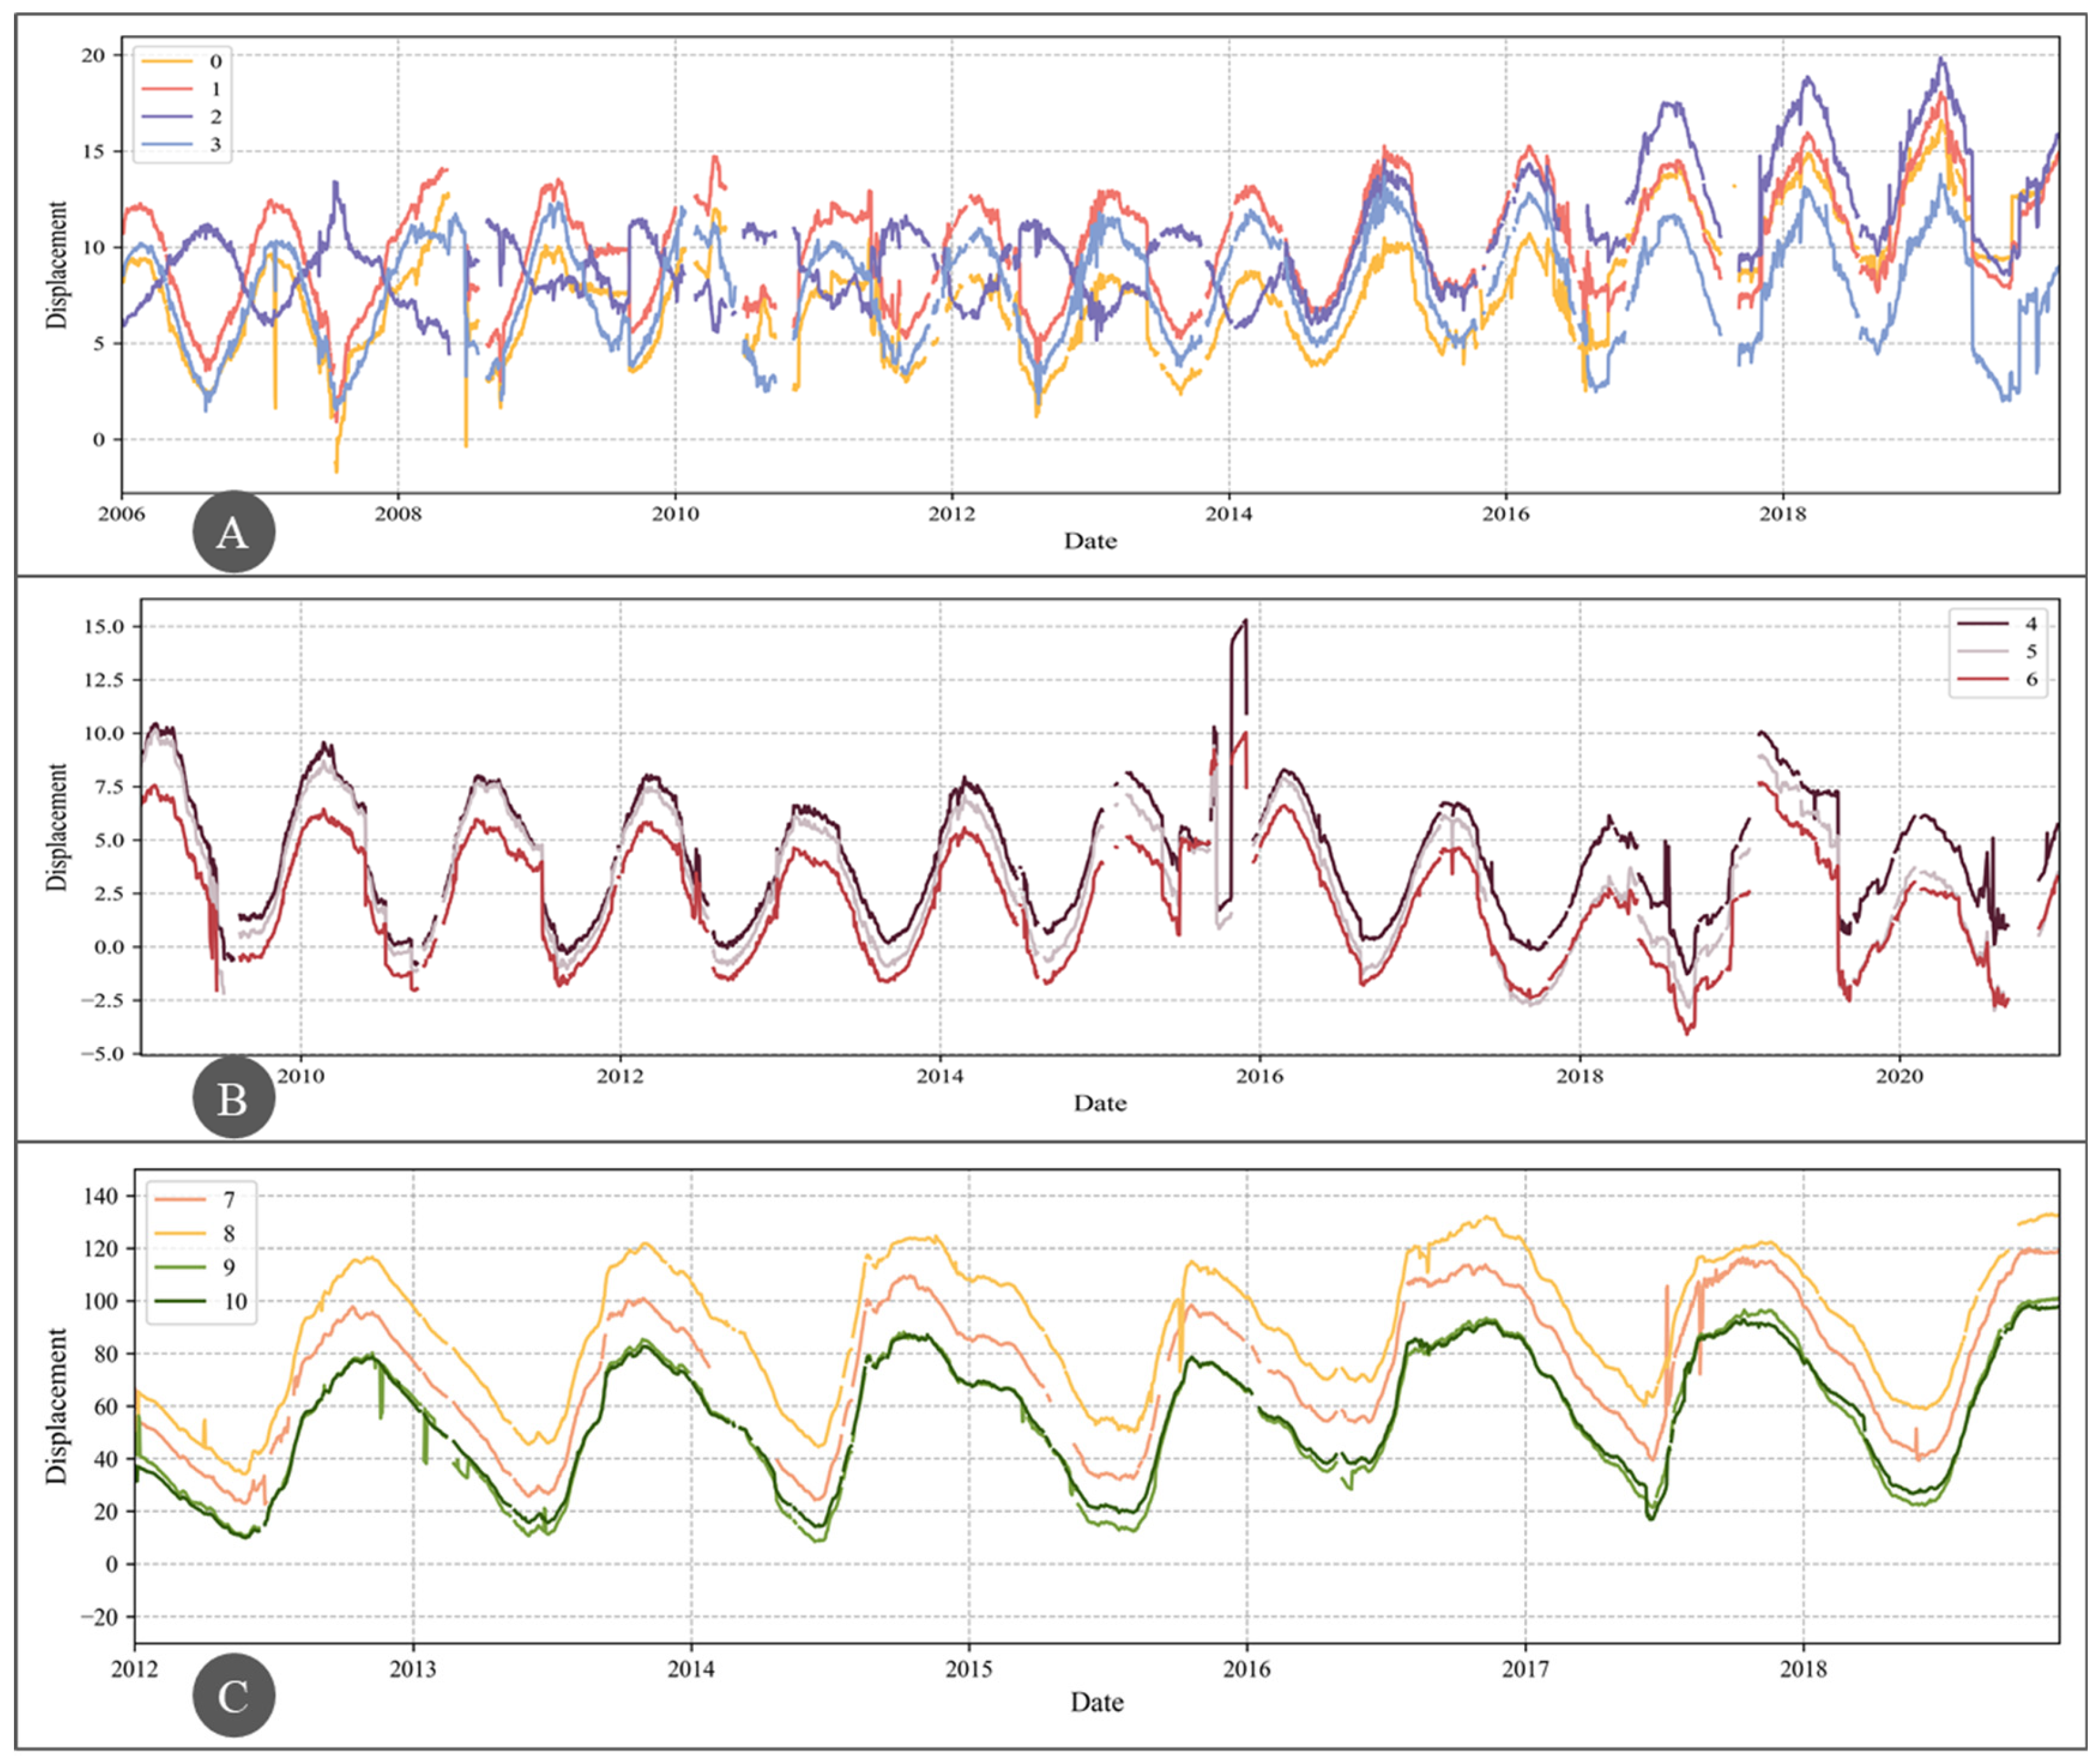Click the 2006 tick label in panel A

tap(121, 514)
